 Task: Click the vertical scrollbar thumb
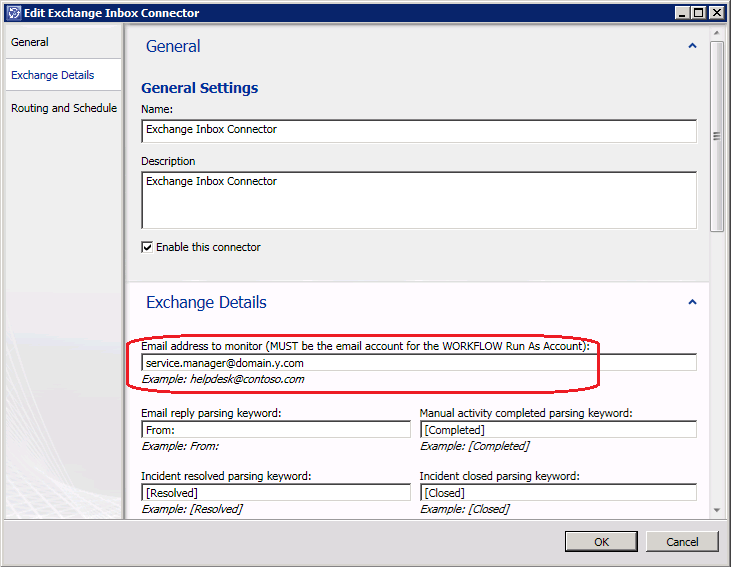(x=716, y=136)
